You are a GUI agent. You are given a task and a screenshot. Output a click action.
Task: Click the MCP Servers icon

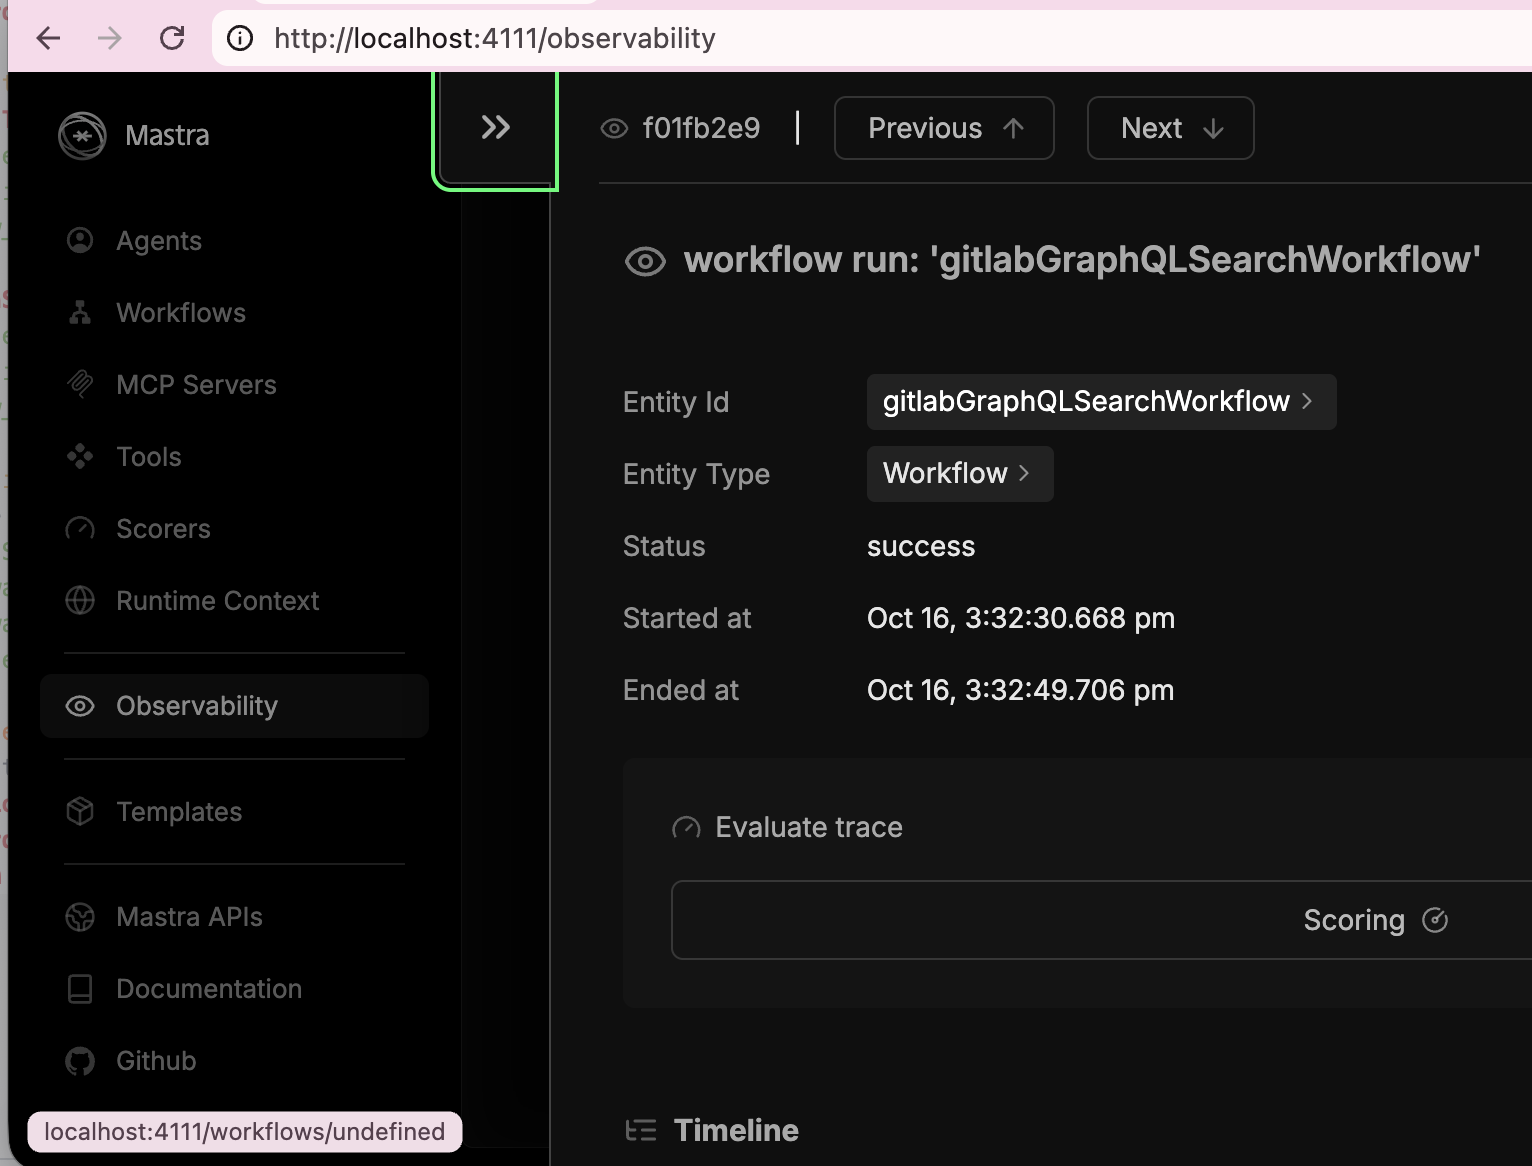coord(80,385)
